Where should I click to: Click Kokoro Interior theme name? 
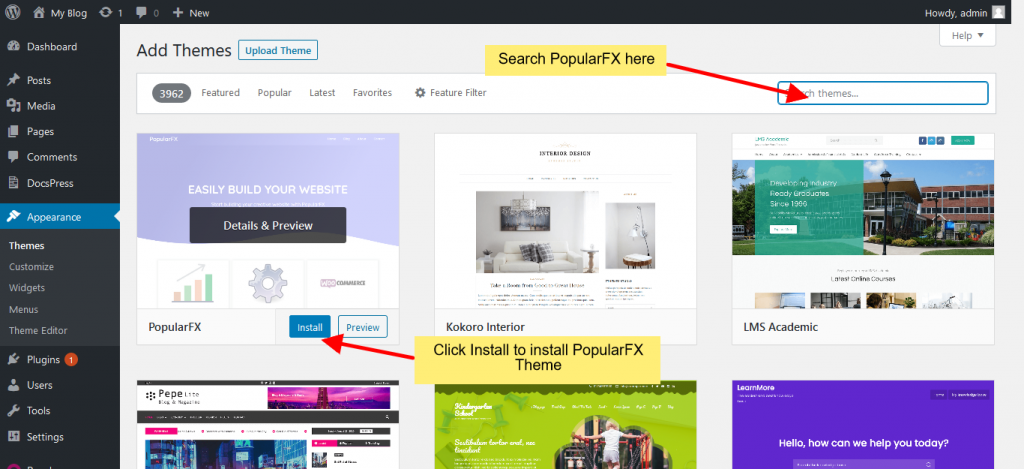point(485,327)
